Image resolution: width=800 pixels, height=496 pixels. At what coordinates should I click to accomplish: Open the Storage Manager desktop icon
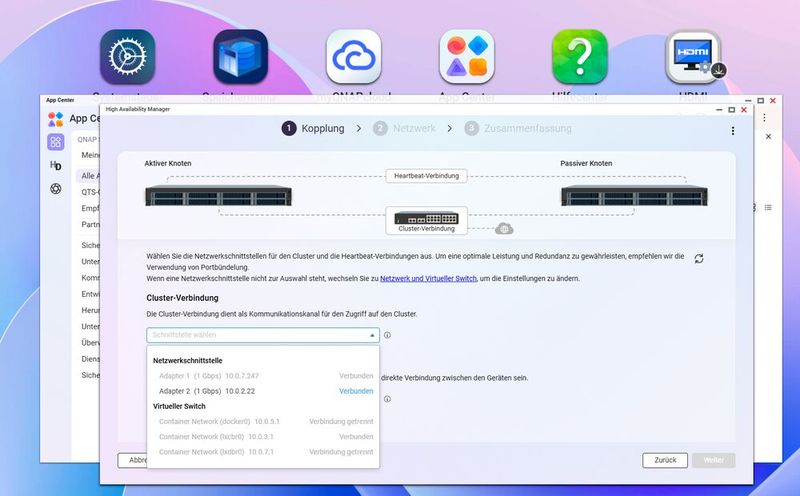coord(240,57)
